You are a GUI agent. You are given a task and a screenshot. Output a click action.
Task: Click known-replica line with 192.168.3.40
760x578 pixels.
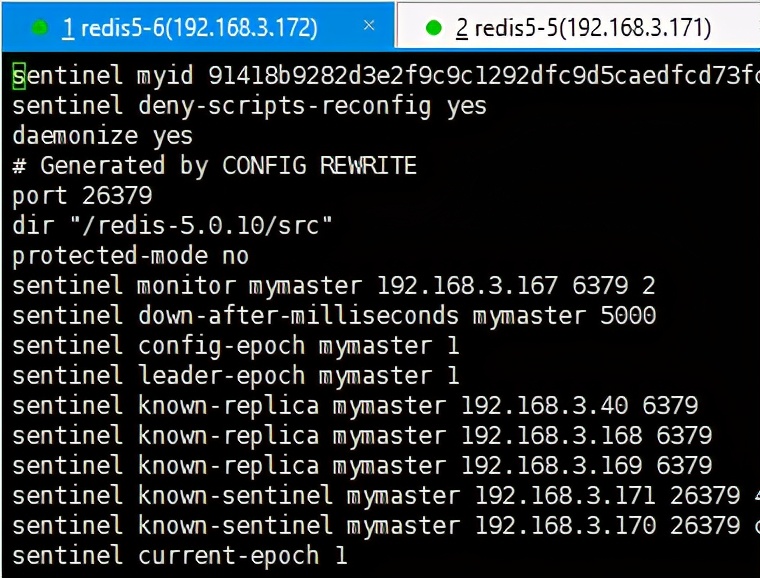point(355,406)
